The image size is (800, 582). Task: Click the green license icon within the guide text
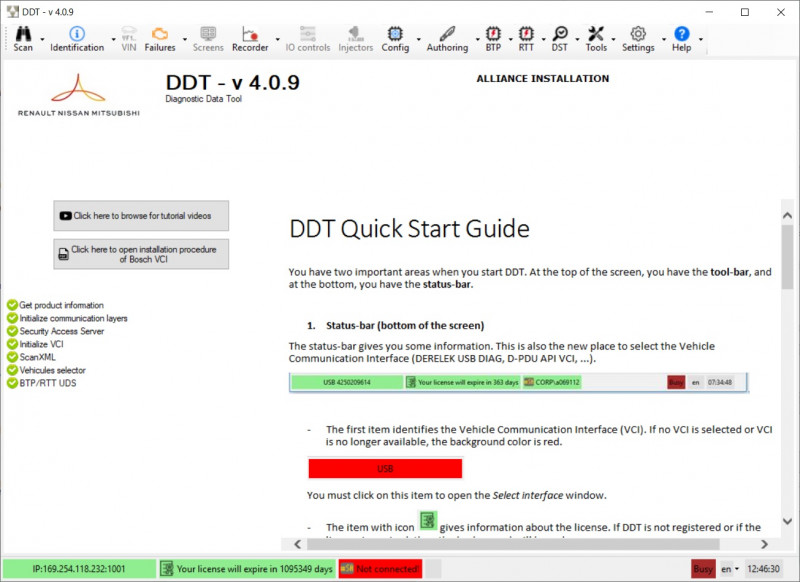click(428, 521)
